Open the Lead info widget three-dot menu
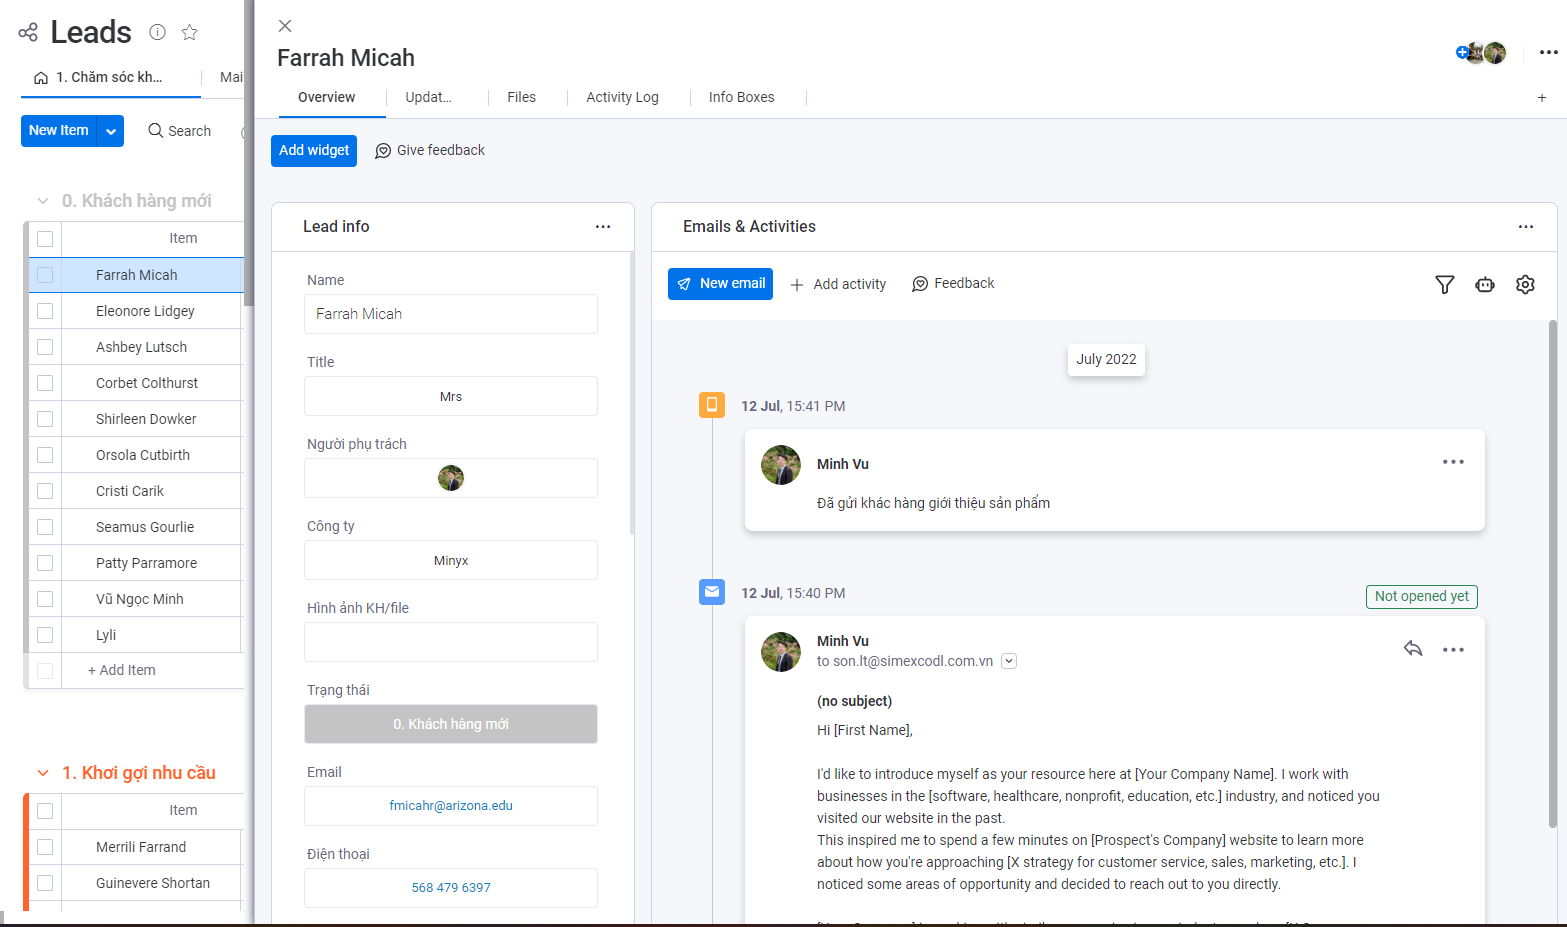This screenshot has width=1567, height=927. pyautogui.click(x=602, y=227)
